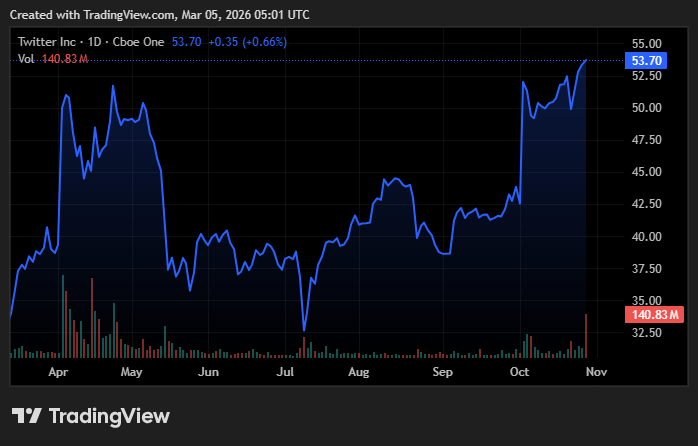
Task: Click the Oct label on time axis
Action: [519, 372]
